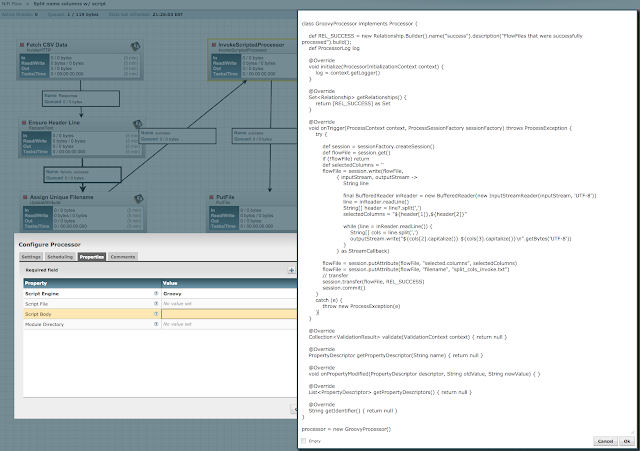Click the 'Required field' label
Viewport: 640px width, 451px height.
[42, 270]
